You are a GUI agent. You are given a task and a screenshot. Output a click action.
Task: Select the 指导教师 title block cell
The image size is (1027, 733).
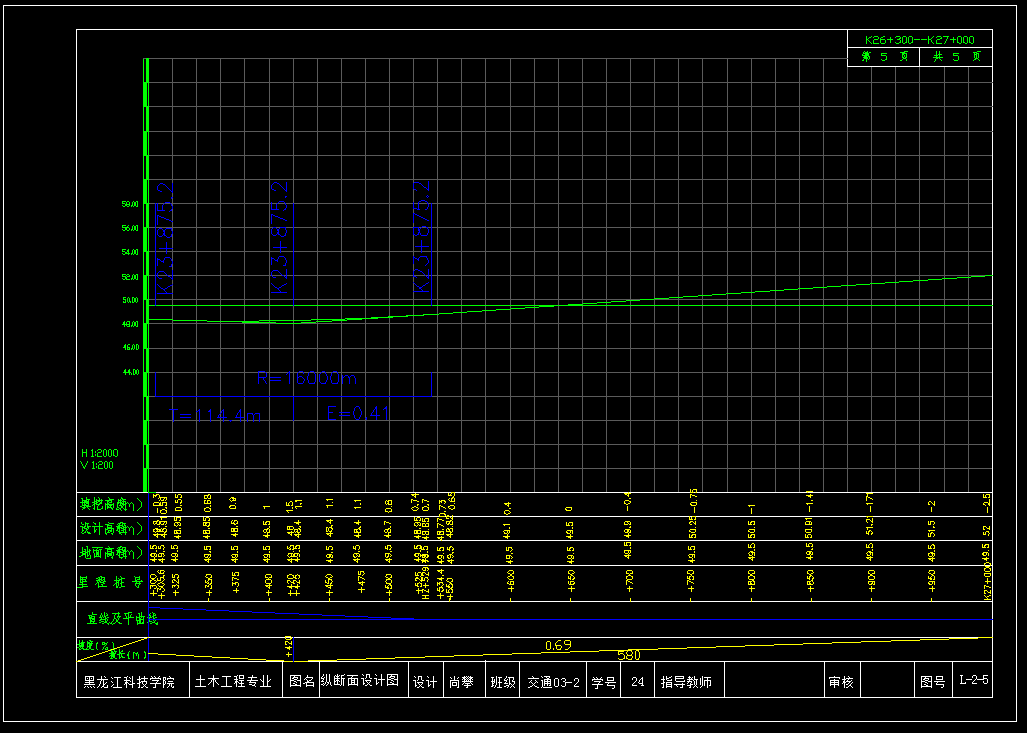click(686, 682)
